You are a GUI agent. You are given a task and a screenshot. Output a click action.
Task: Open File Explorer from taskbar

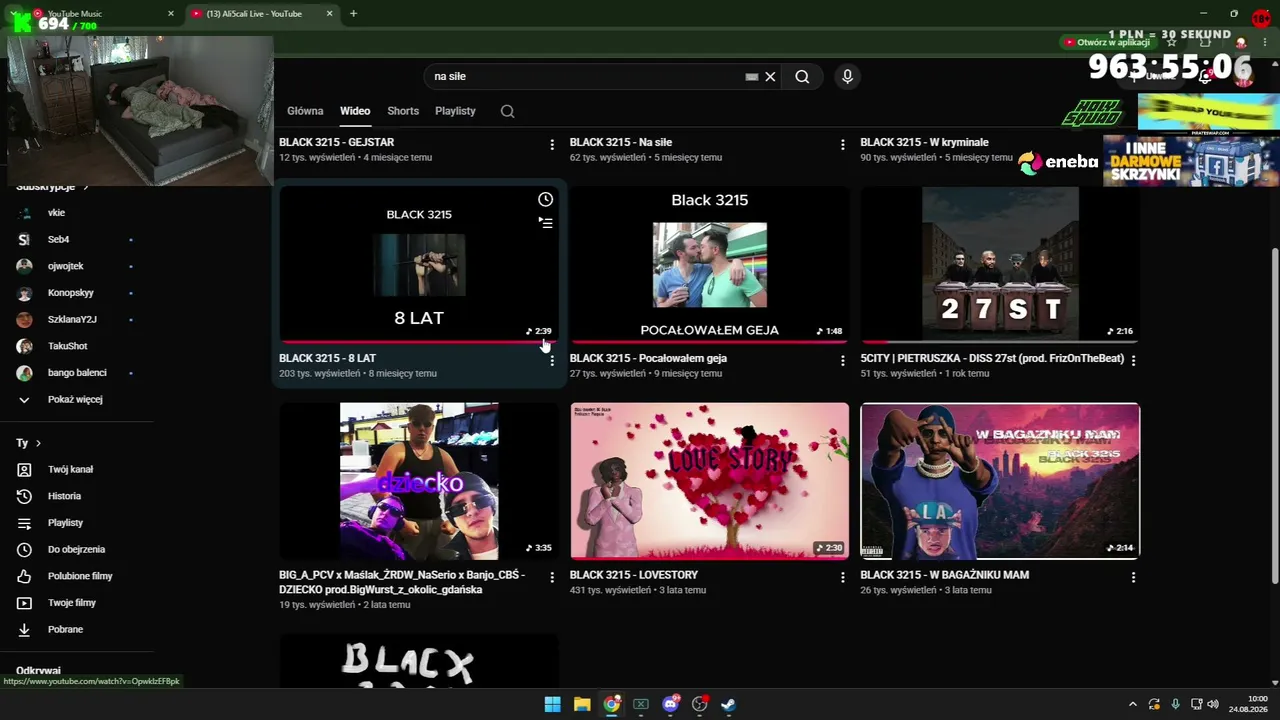point(582,704)
